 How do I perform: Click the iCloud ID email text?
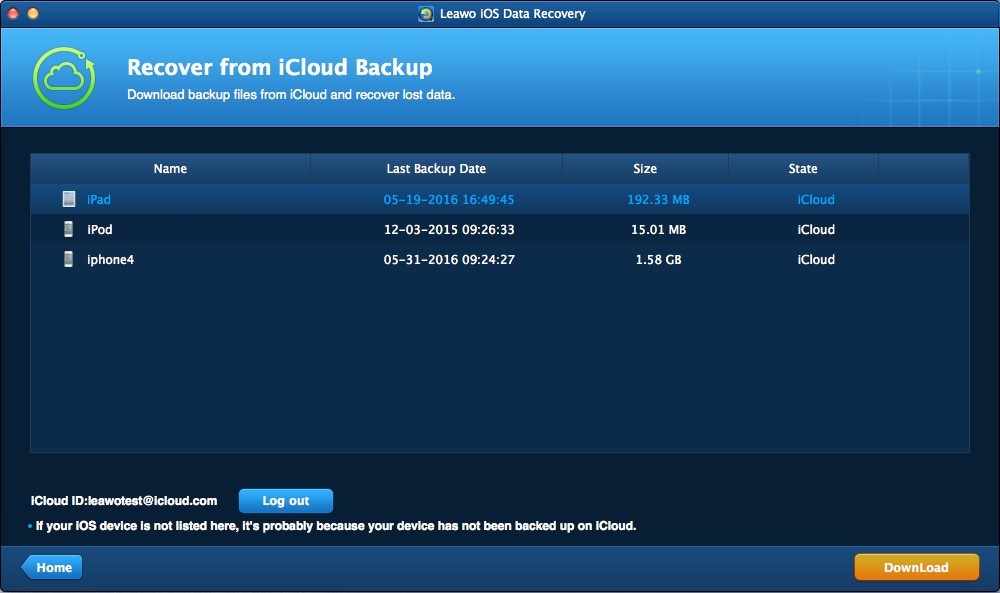pyautogui.click(x=124, y=500)
